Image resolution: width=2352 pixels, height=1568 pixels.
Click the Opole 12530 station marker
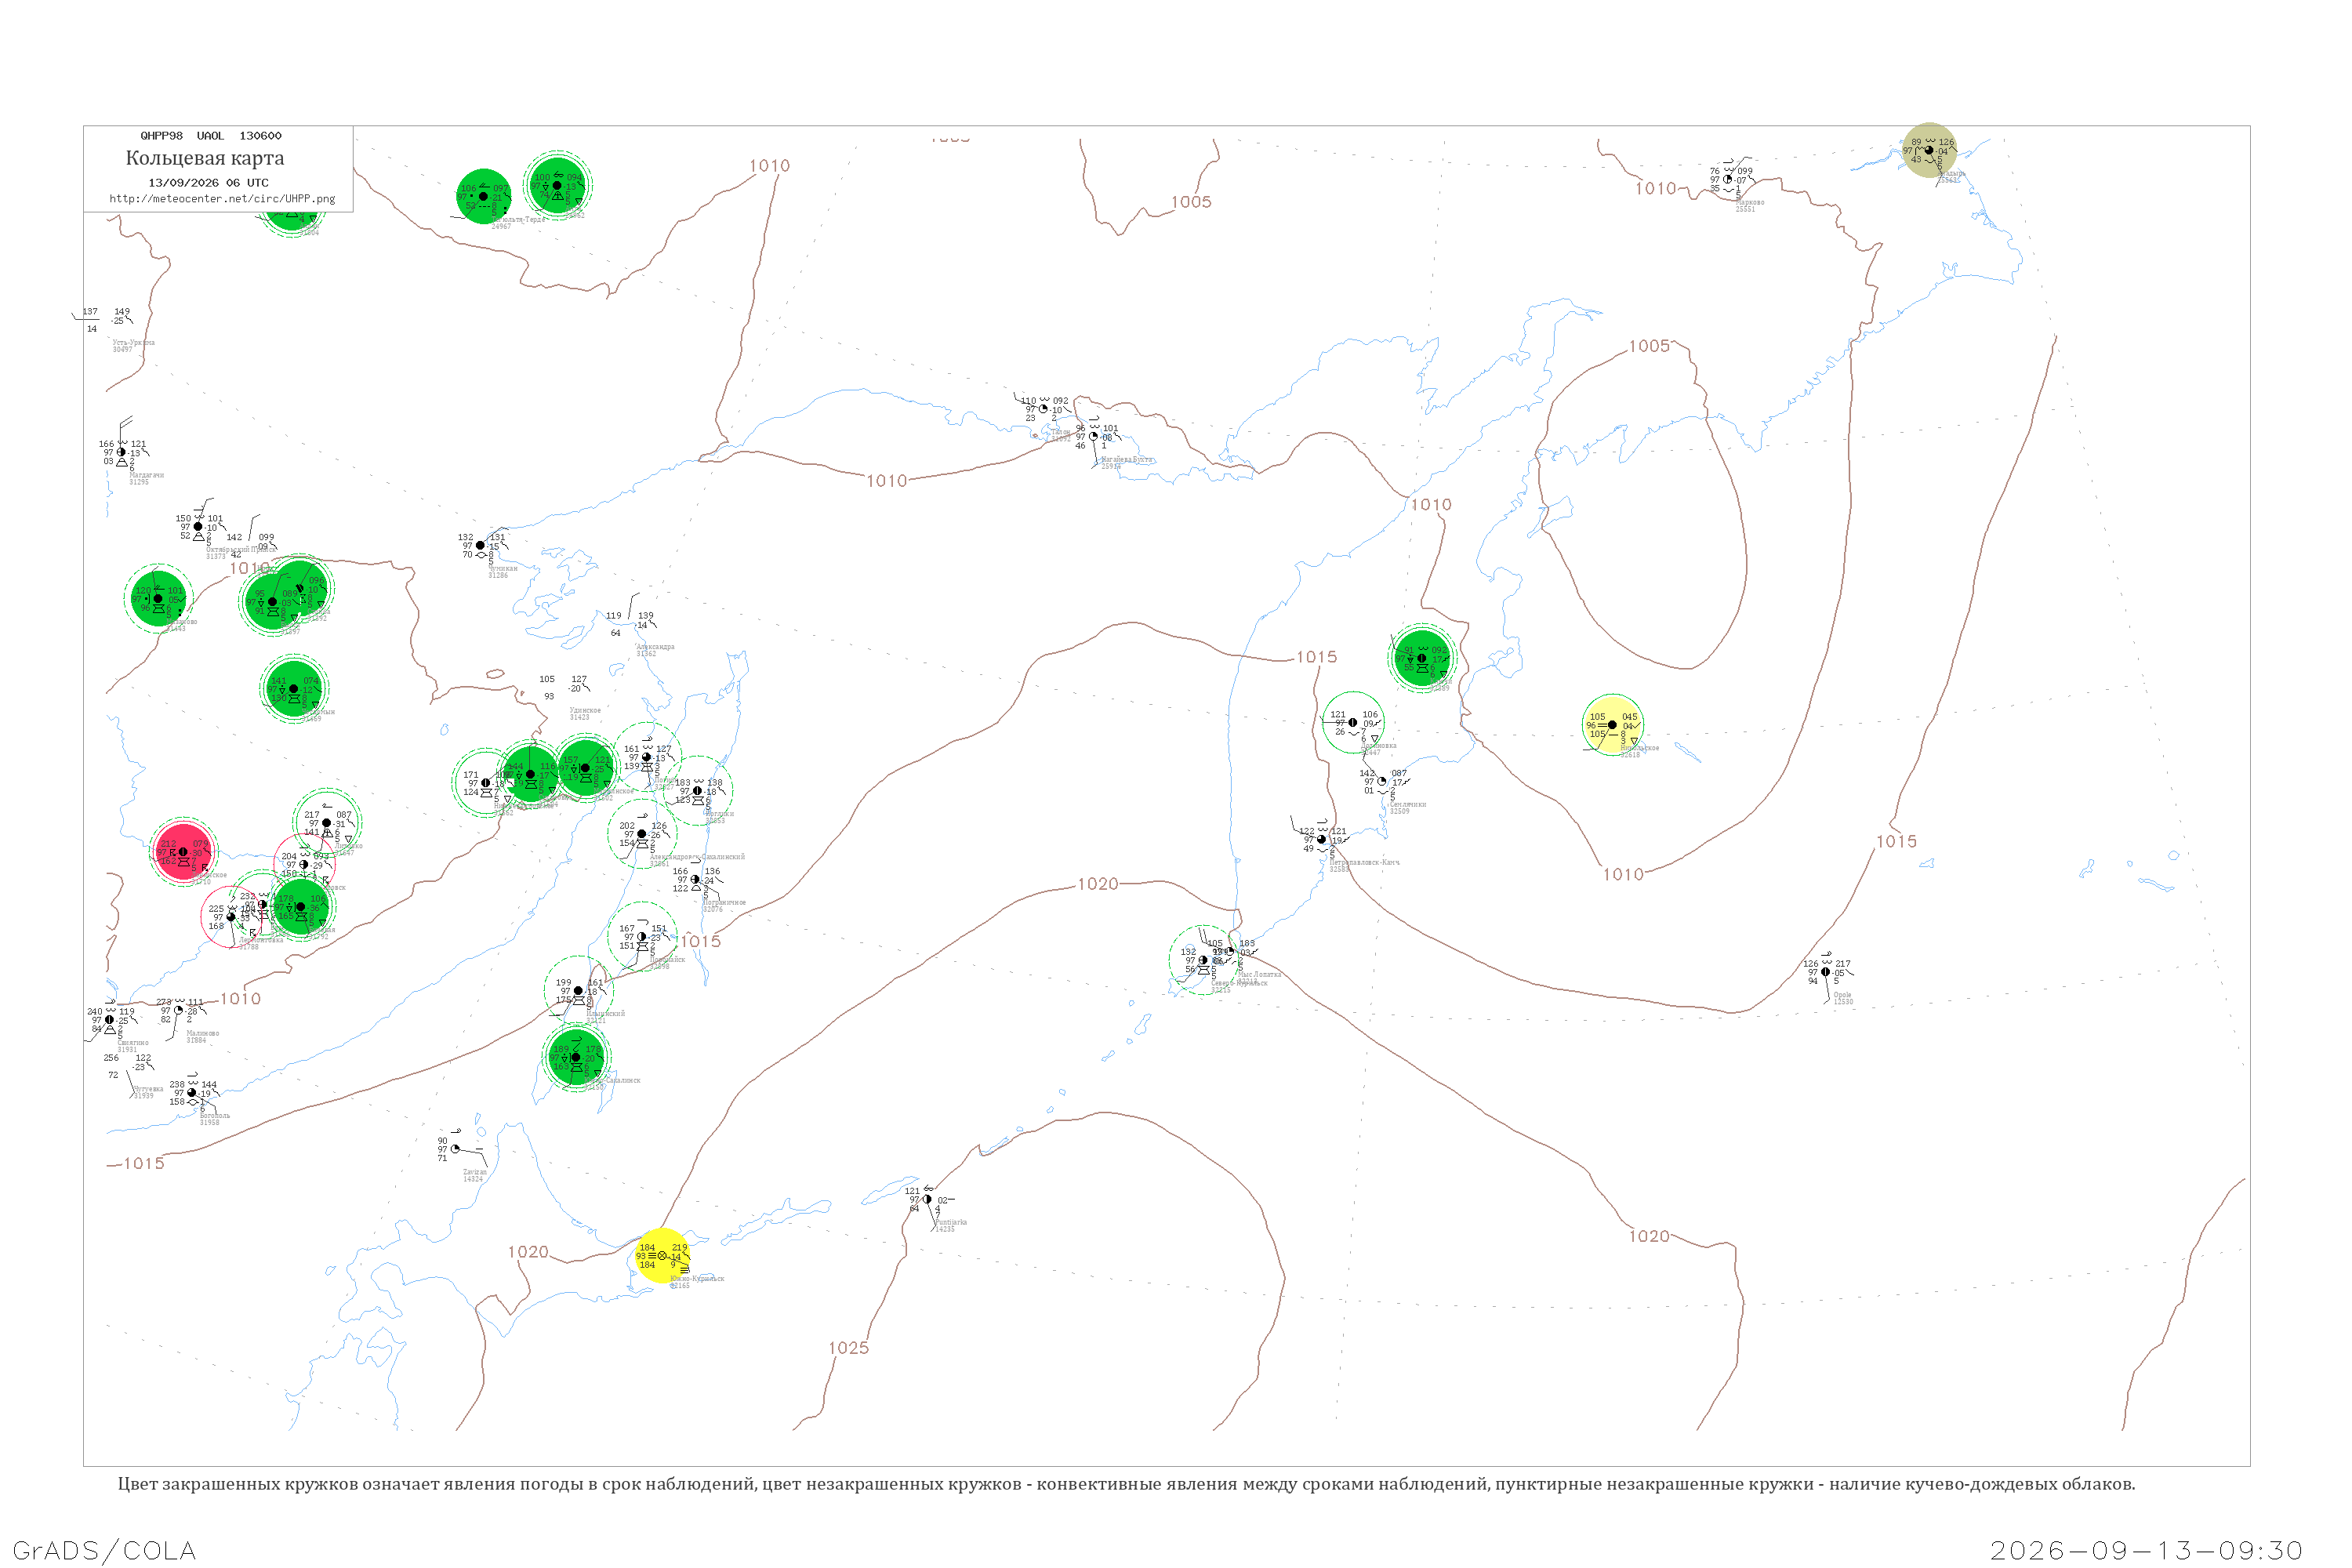tap(1825, 972)
